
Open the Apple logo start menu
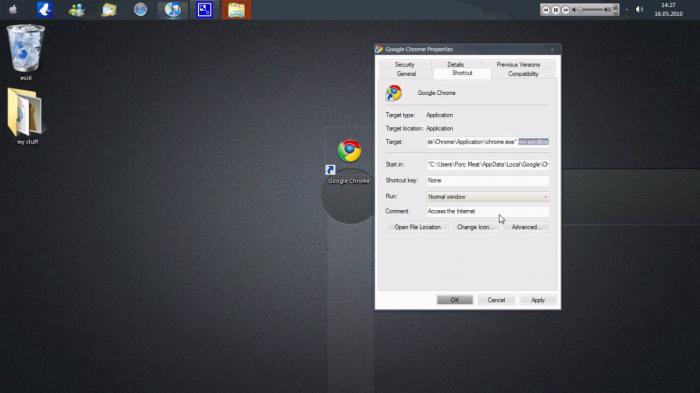pyautogui.click(x=12, y=9)
